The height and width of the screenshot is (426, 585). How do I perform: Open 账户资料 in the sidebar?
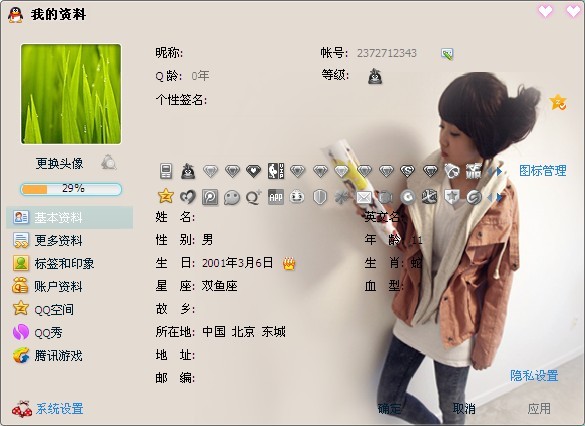point(47,286)
